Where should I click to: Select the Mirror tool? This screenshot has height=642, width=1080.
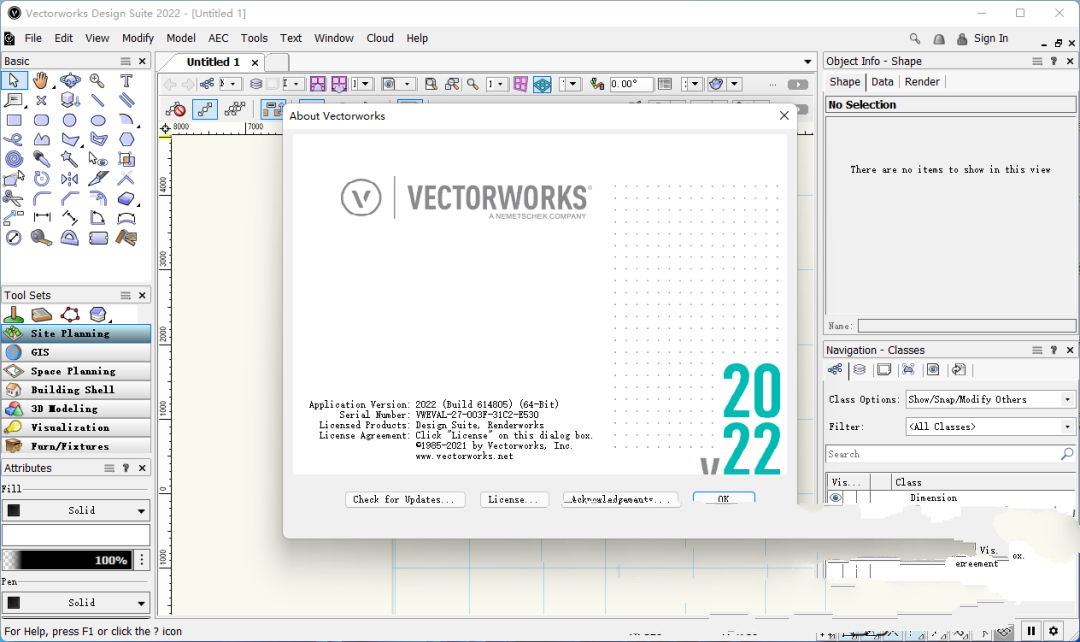(x=70, y=179)
